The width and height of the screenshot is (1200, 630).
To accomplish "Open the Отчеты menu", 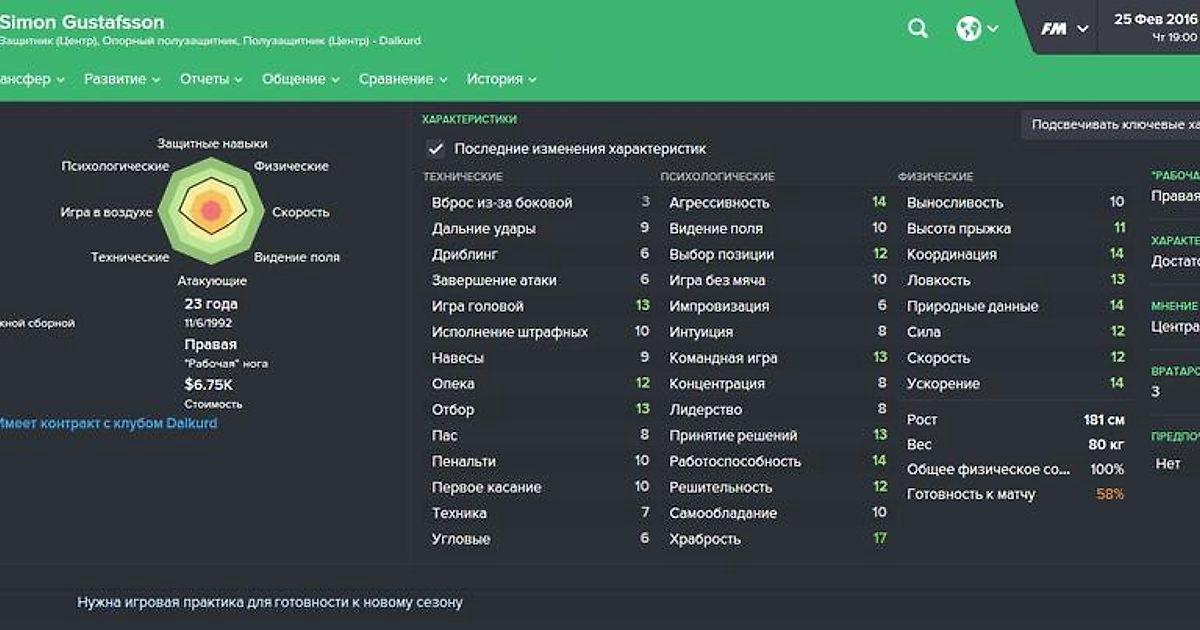I will point(212,79).
